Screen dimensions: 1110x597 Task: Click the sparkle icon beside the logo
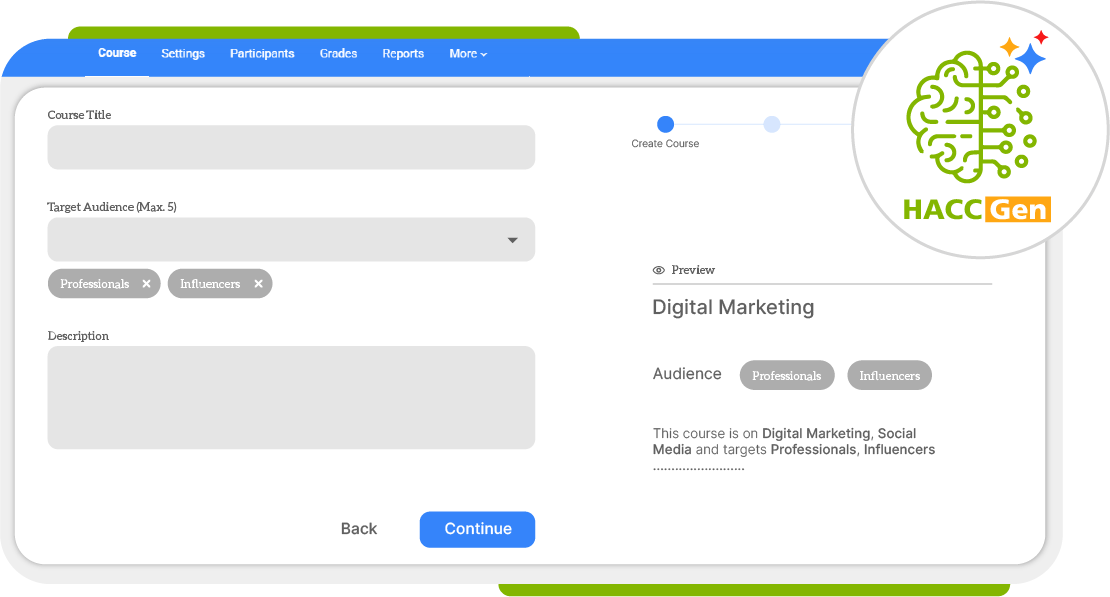point(1030,55)
